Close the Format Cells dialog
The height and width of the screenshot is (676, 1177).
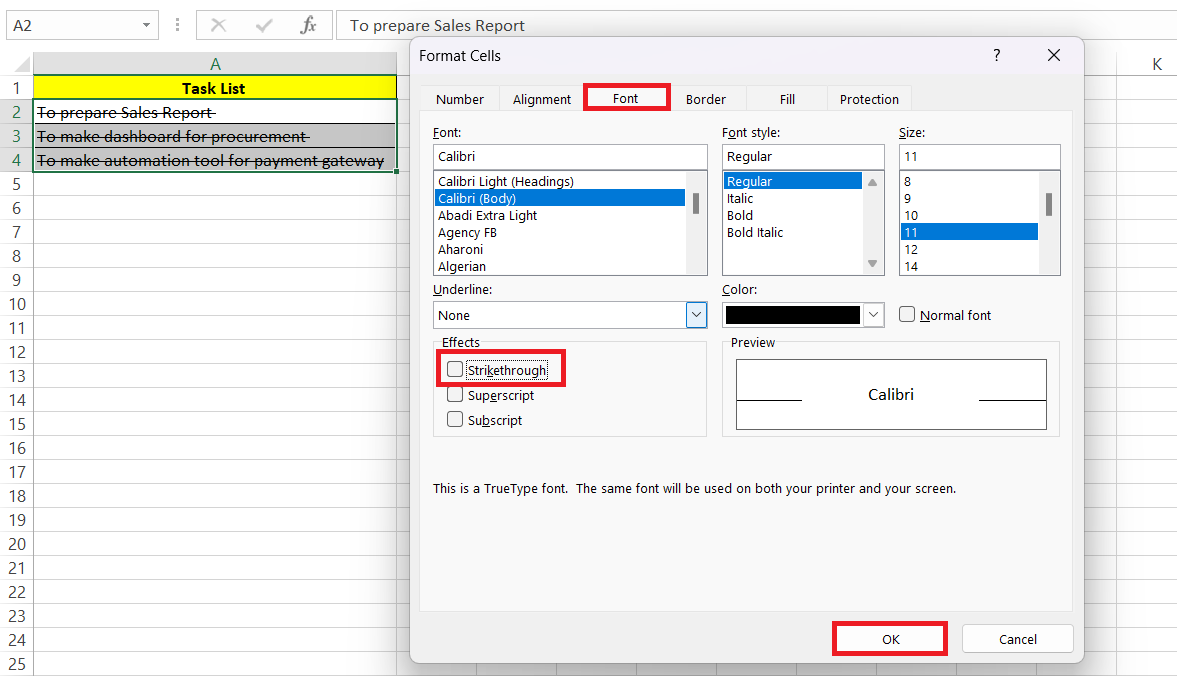1054,56
